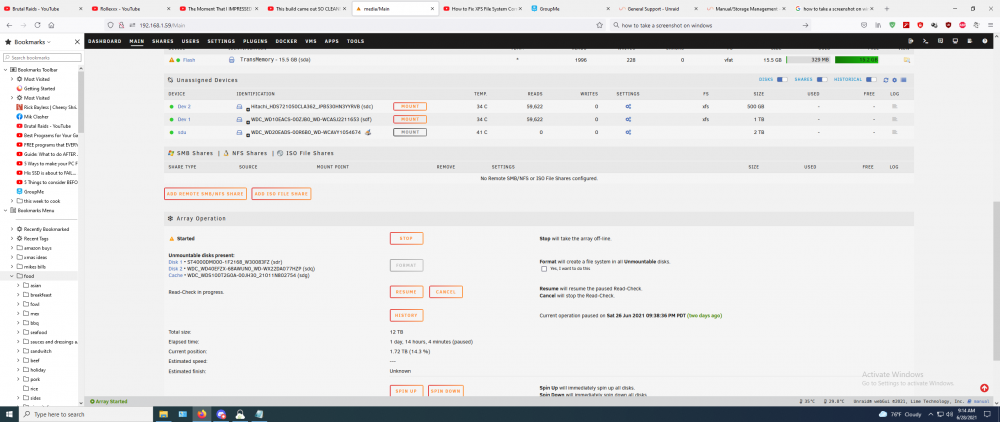Open Windows Start menu
Image resolution: width=1000 pixels, height=422 pixels.
pos(10,414)
